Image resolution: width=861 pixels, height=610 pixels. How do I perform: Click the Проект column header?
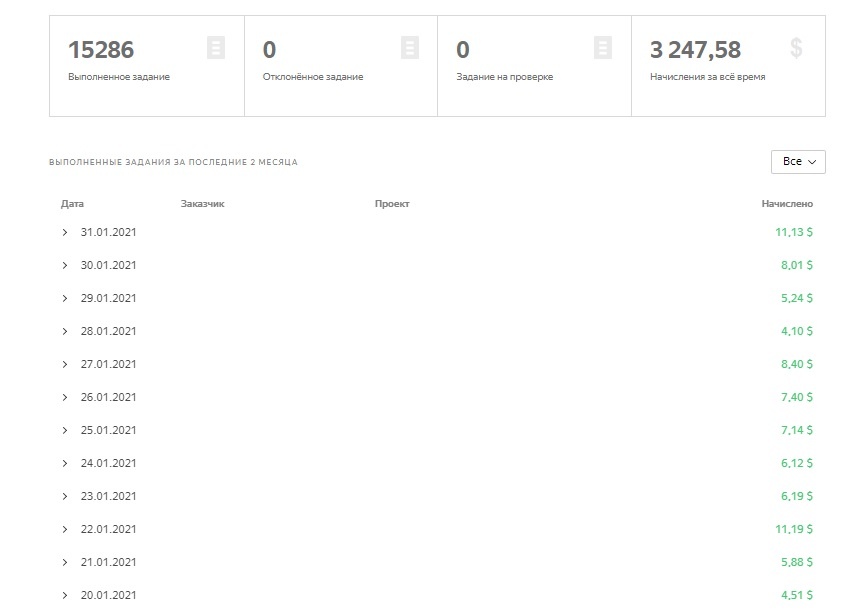[x=392, y=204]
